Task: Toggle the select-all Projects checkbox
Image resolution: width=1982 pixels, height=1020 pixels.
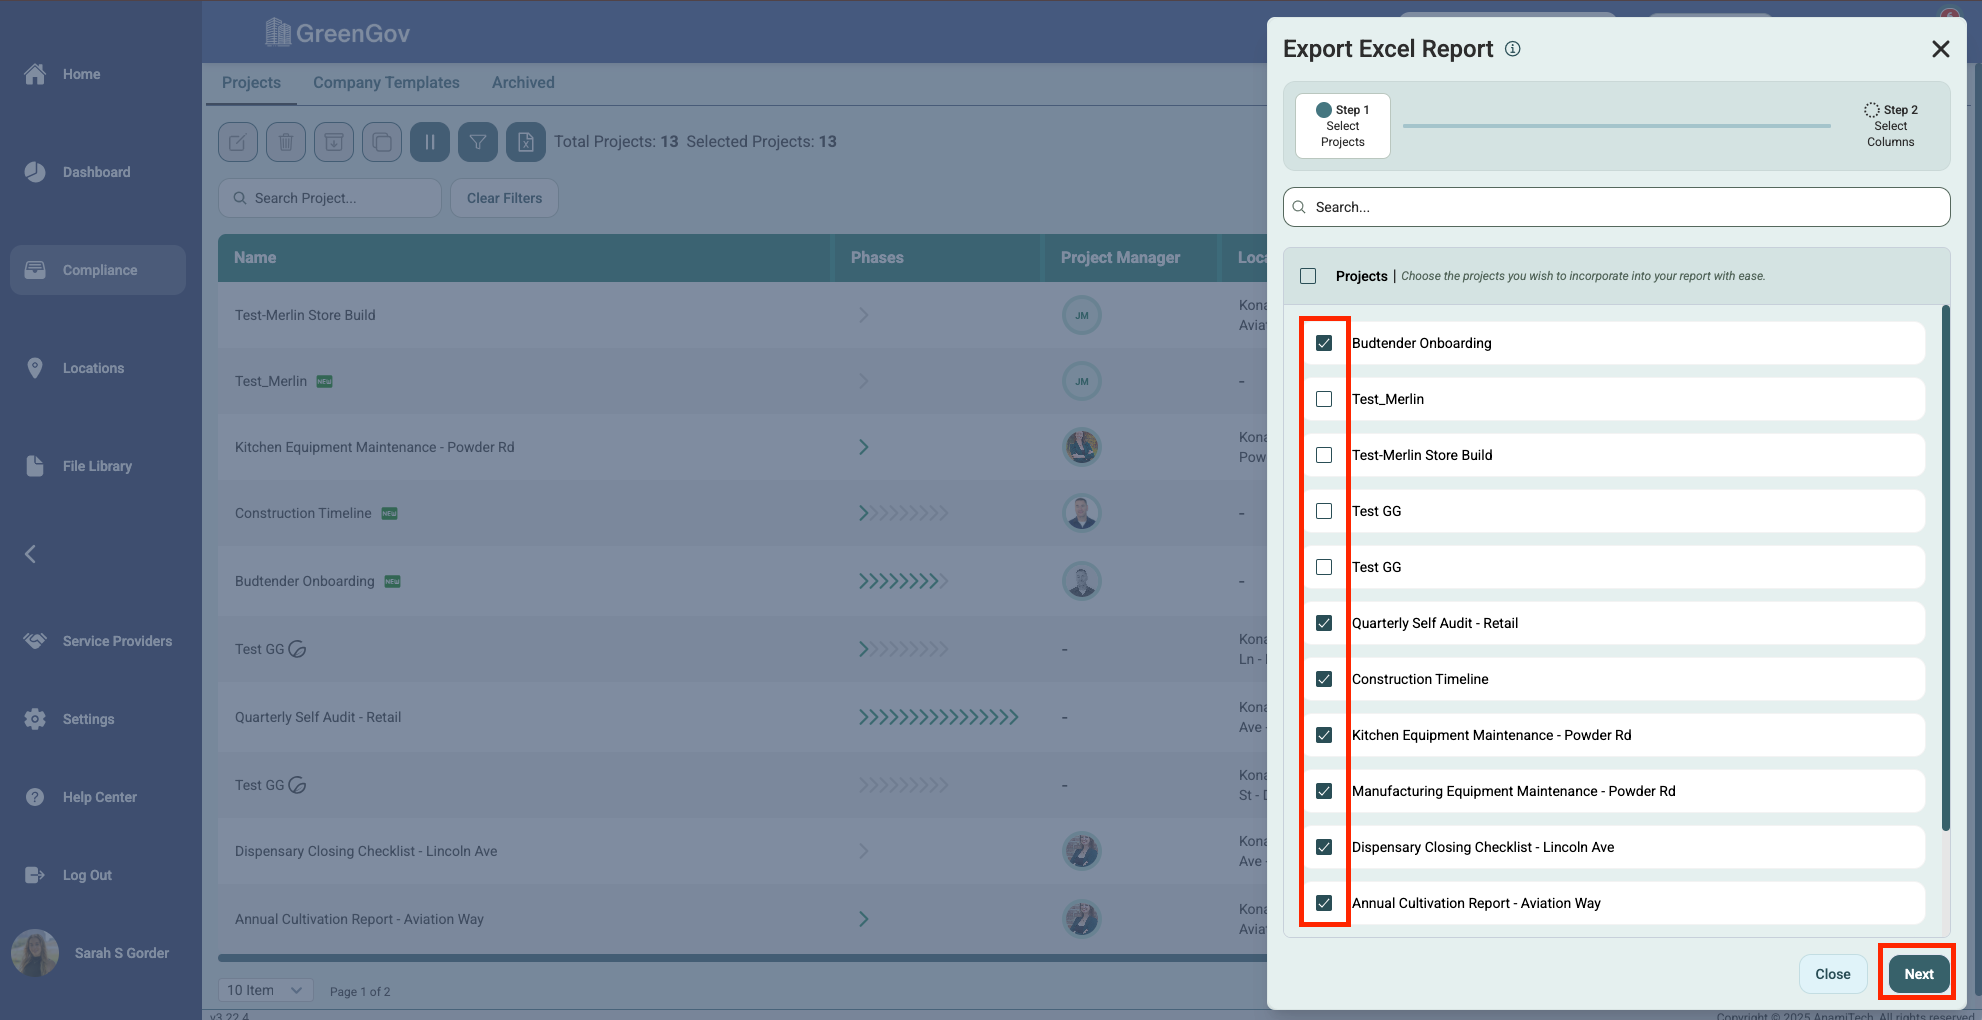Action: (1308, 276)
